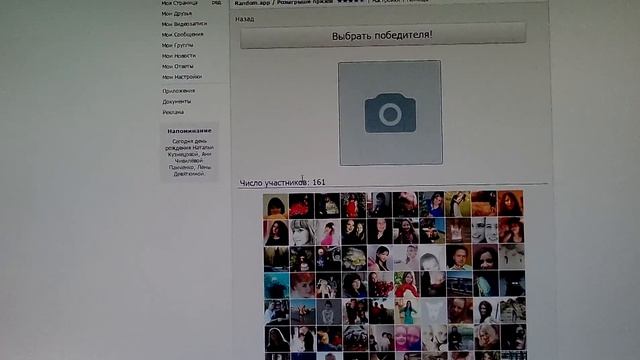Open "Мои Сообщения" in the sidebar
640x360 pixels.
click(182, 35)
